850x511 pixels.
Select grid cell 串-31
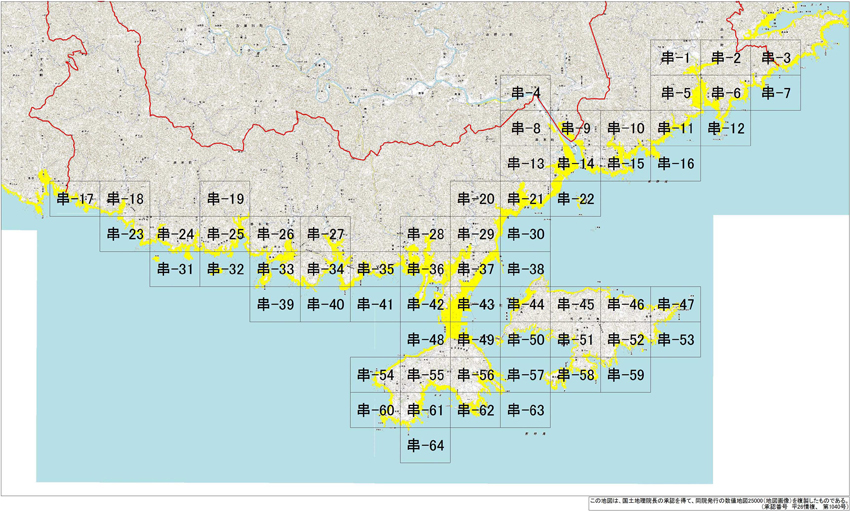(x=175, y=269)
